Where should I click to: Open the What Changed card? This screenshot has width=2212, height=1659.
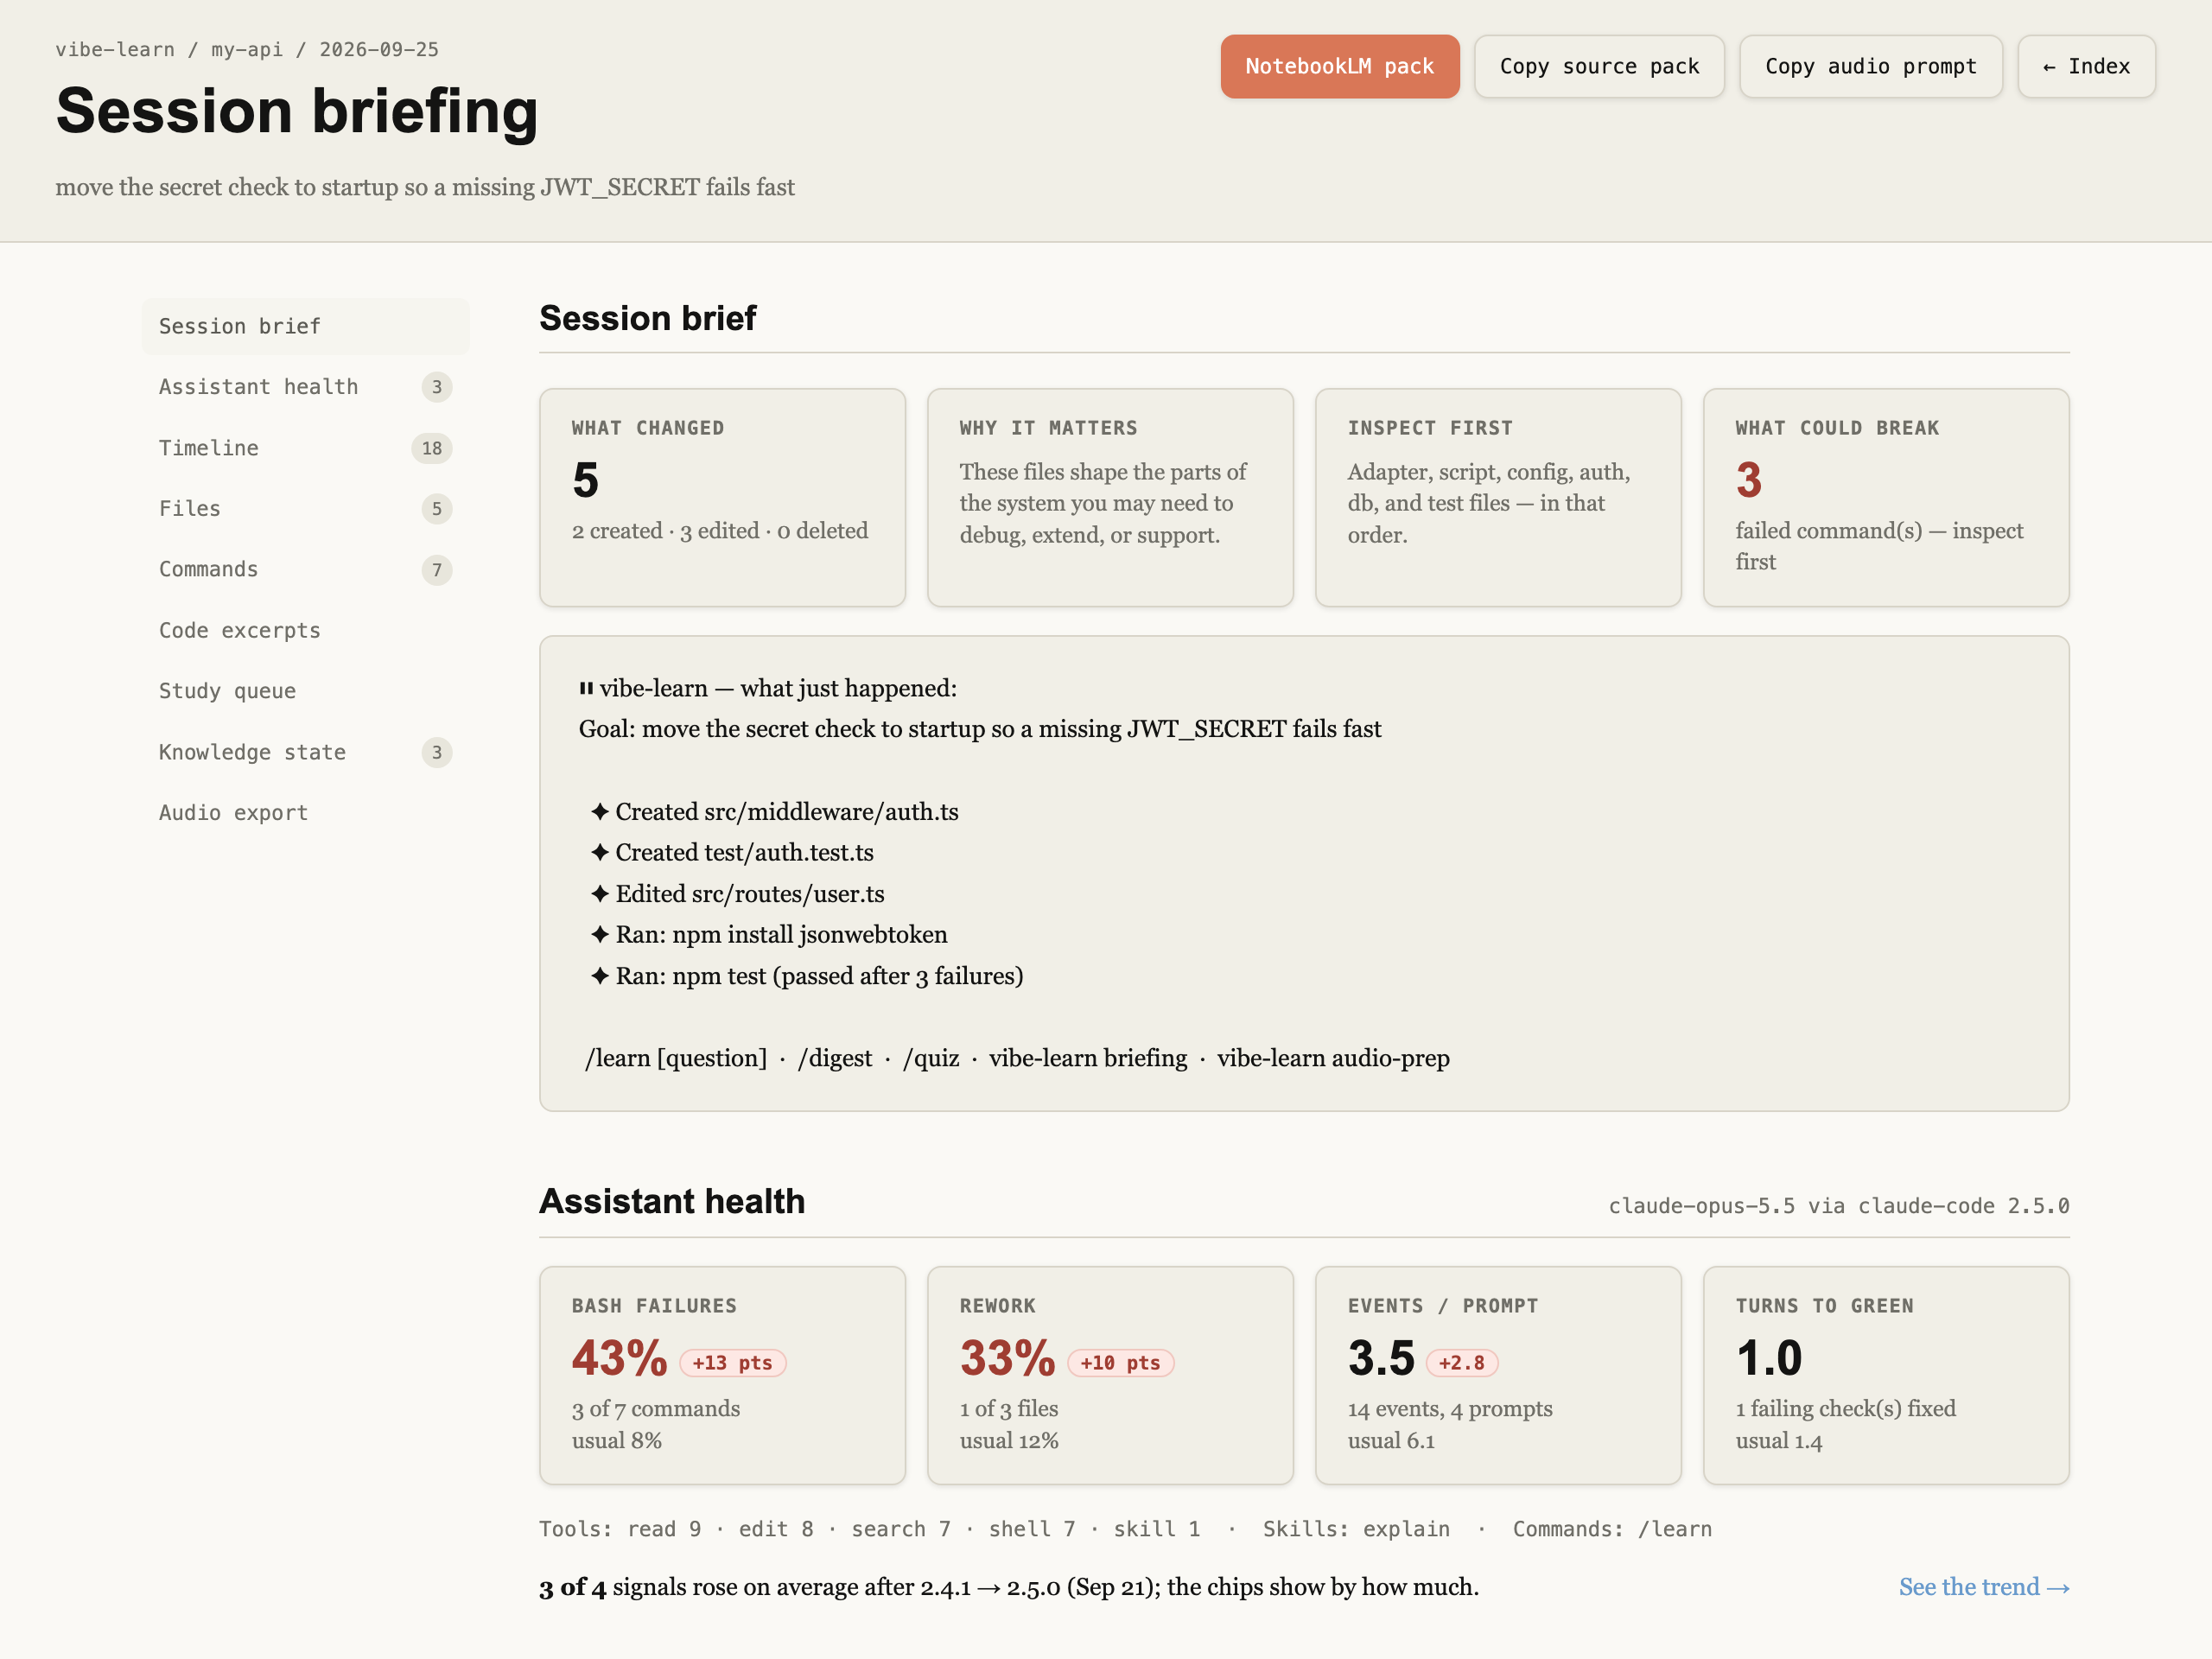point(722,497)
